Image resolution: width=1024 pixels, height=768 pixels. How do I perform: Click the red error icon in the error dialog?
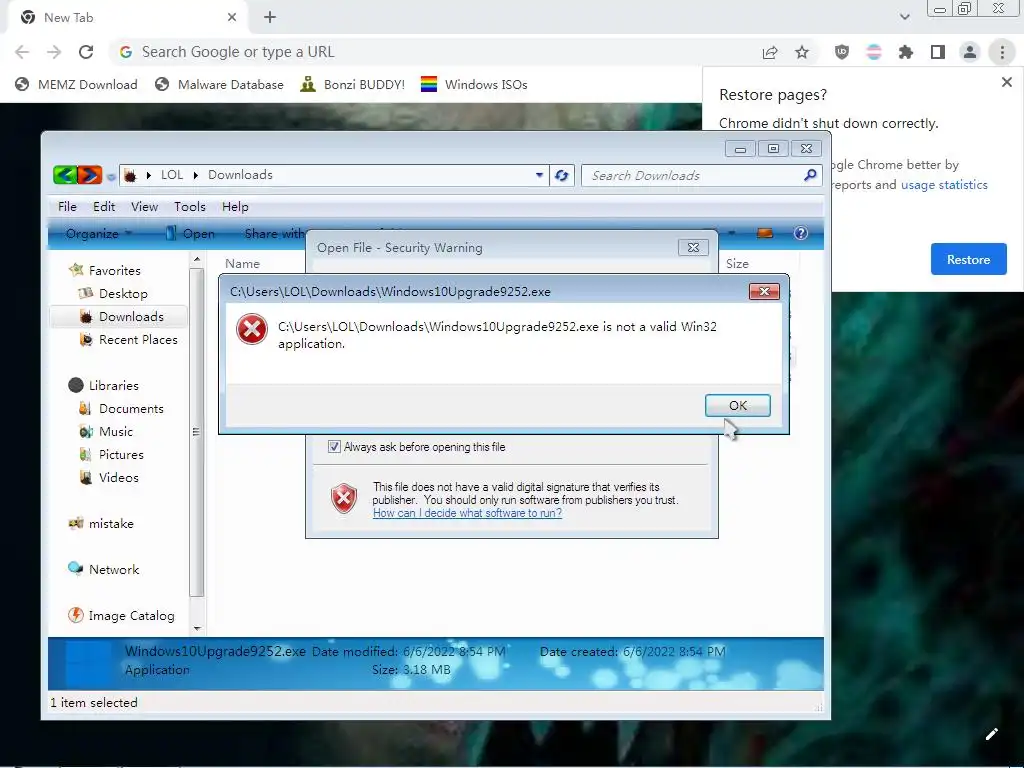coord(251,329)
